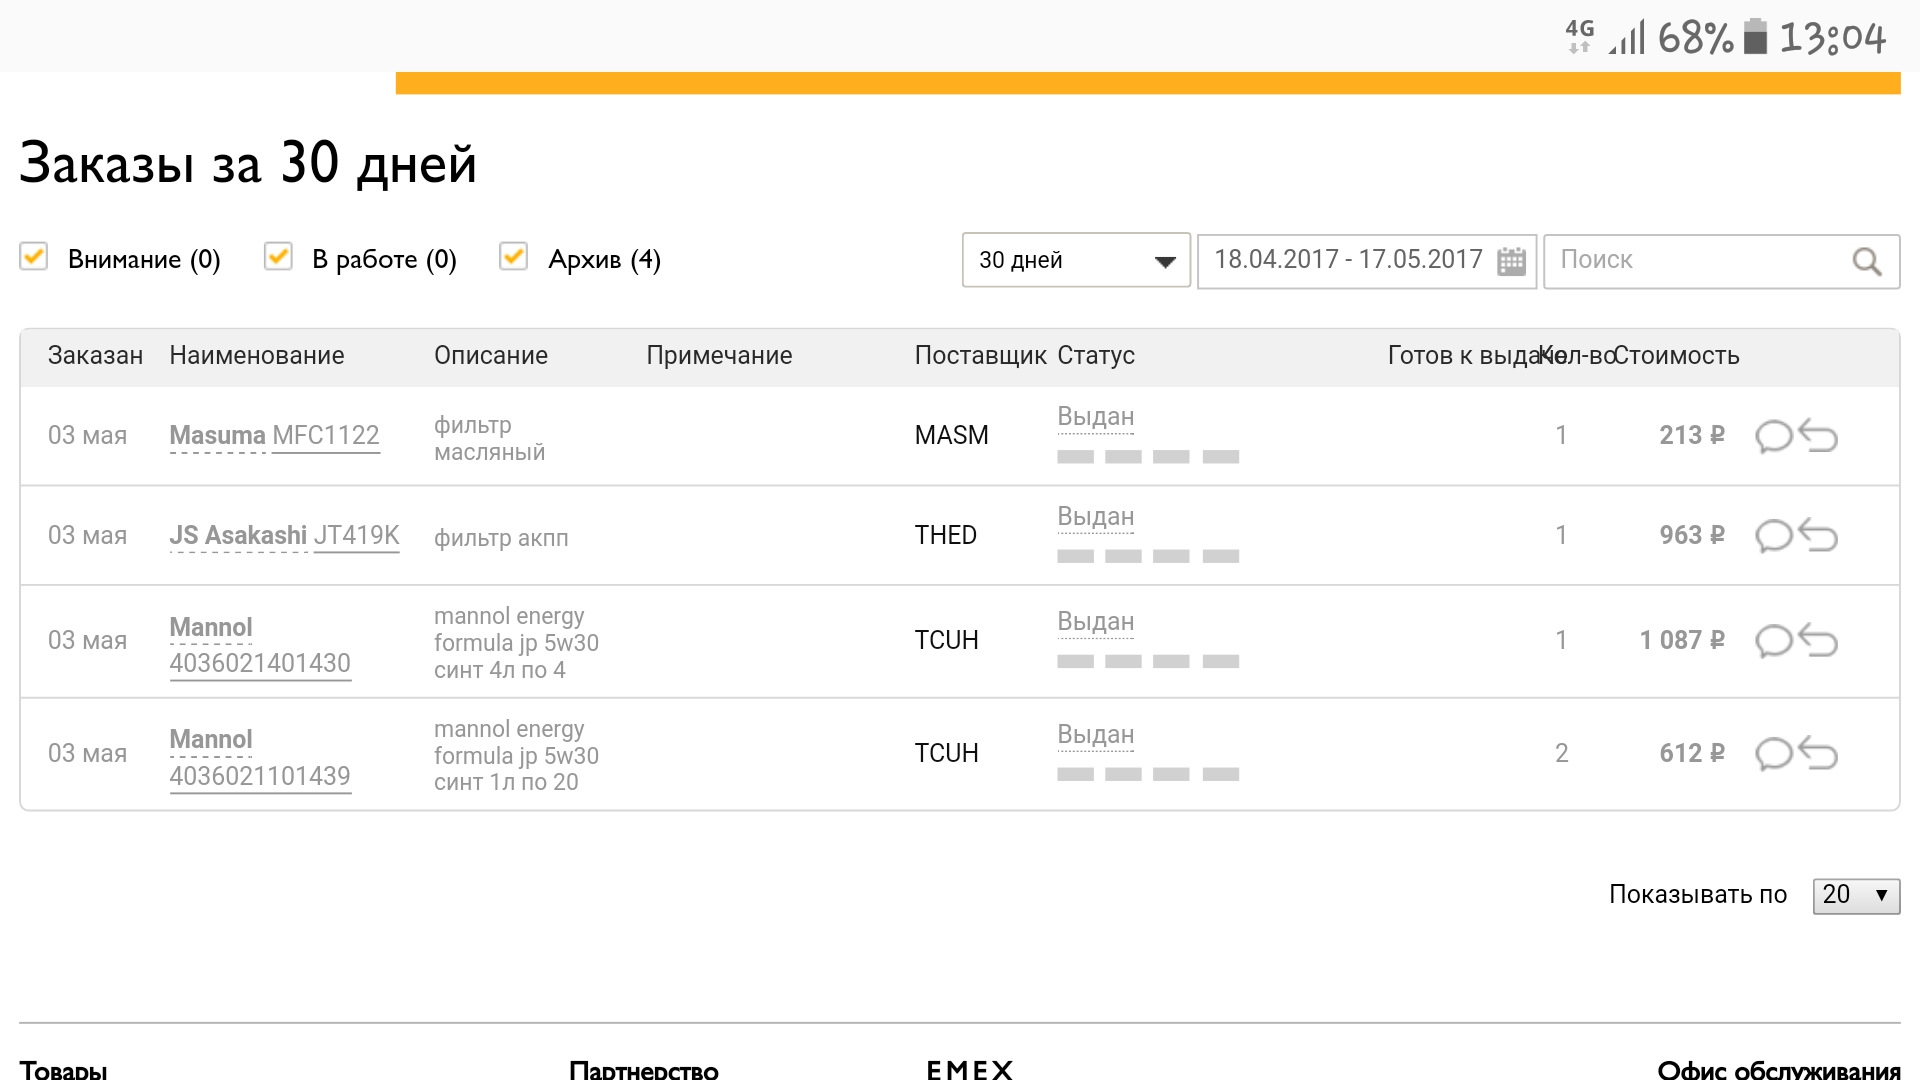
Task: Open part number 4036021401430 link
Action: point(260,664)
